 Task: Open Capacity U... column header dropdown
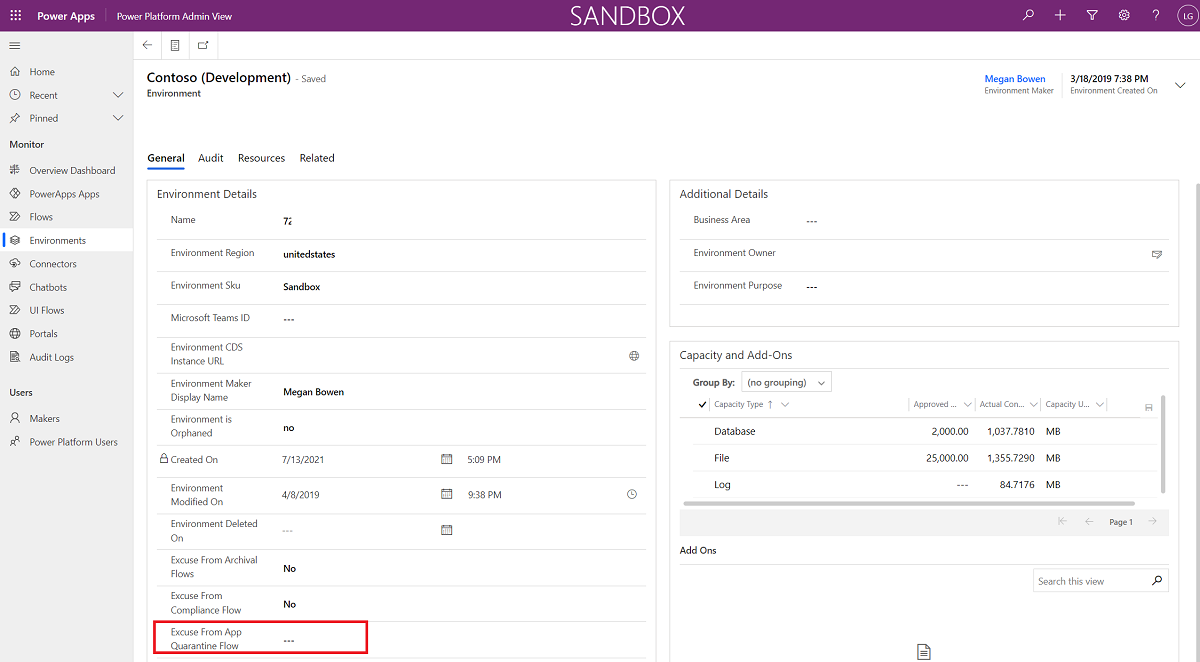click(1100, 405)
